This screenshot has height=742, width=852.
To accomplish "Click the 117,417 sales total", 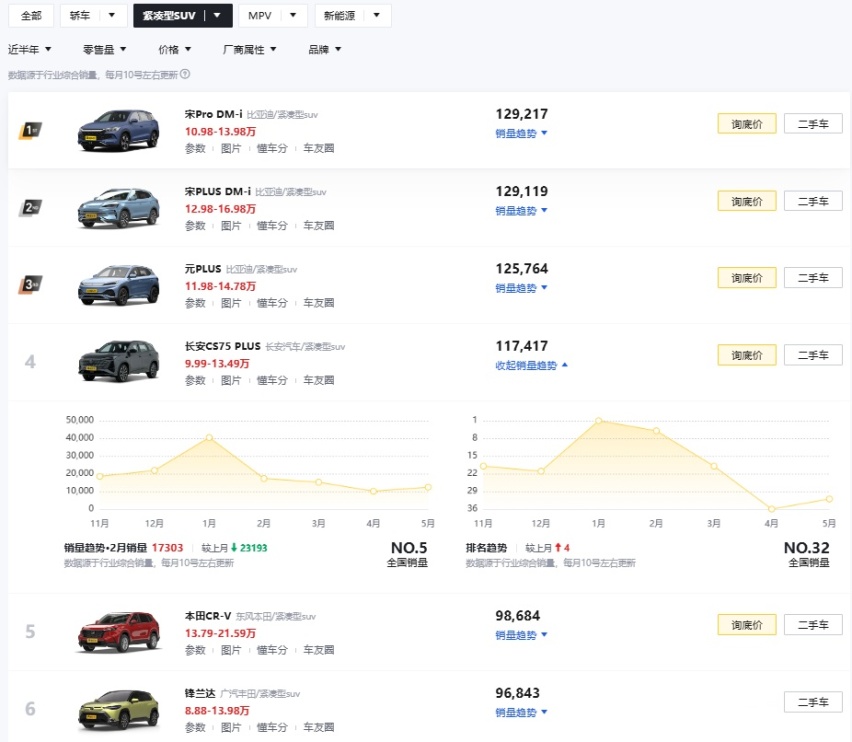I will 522,346.
